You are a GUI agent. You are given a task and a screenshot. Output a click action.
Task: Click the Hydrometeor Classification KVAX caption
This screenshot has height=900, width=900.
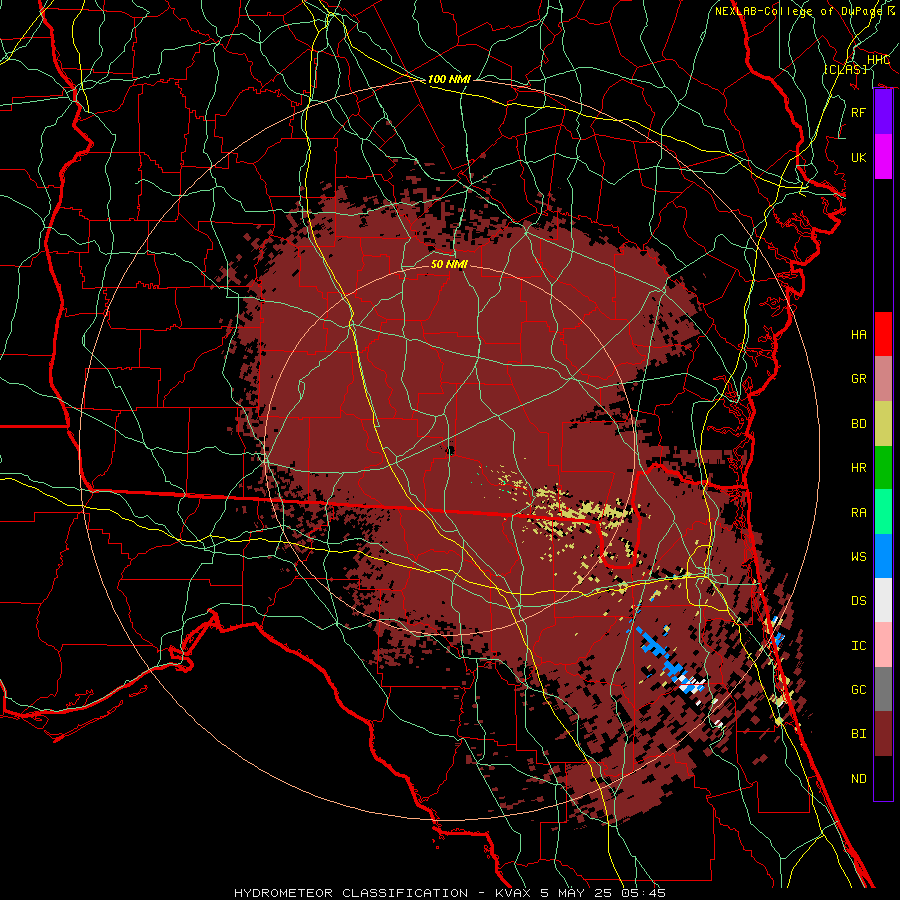pos(450,893)
